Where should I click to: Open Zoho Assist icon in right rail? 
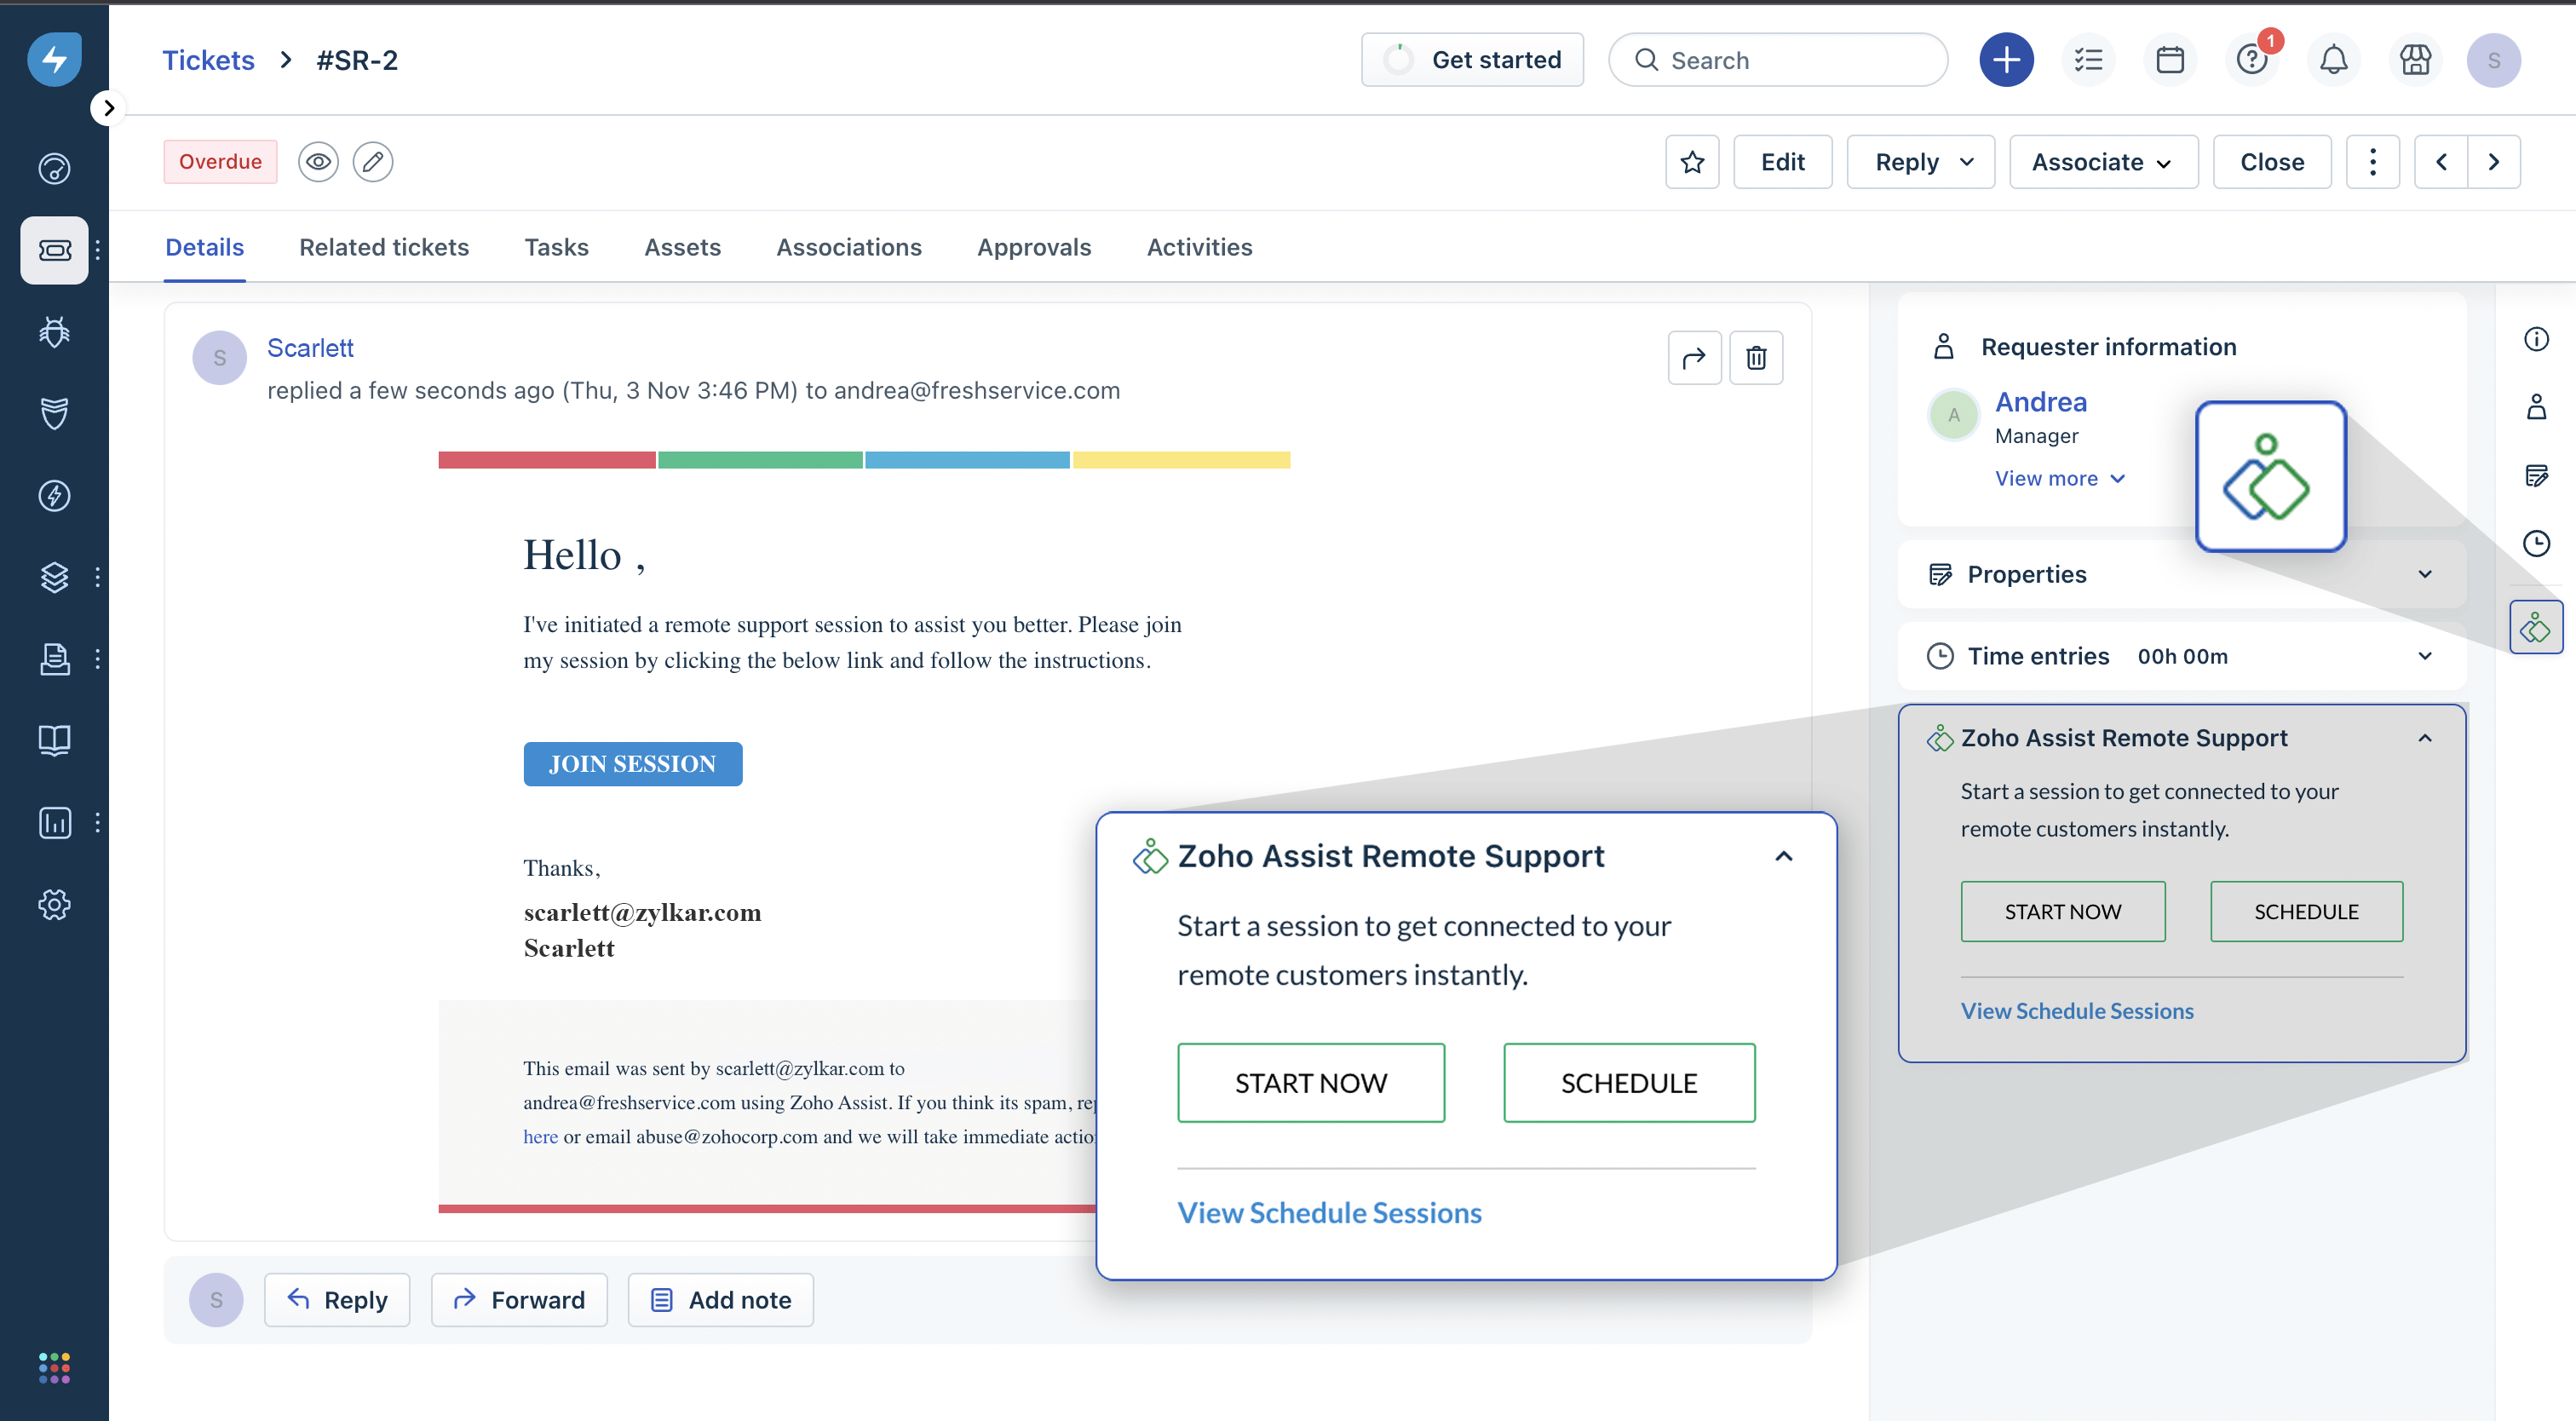click(2535, 628)
